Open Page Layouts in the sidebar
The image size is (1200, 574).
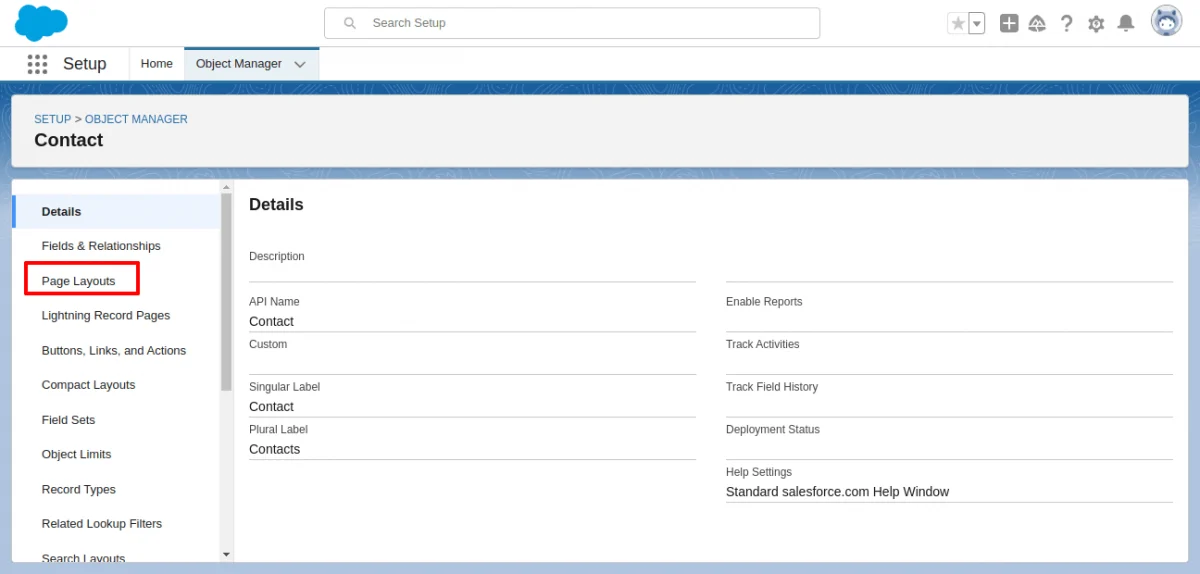pos(79,281)
